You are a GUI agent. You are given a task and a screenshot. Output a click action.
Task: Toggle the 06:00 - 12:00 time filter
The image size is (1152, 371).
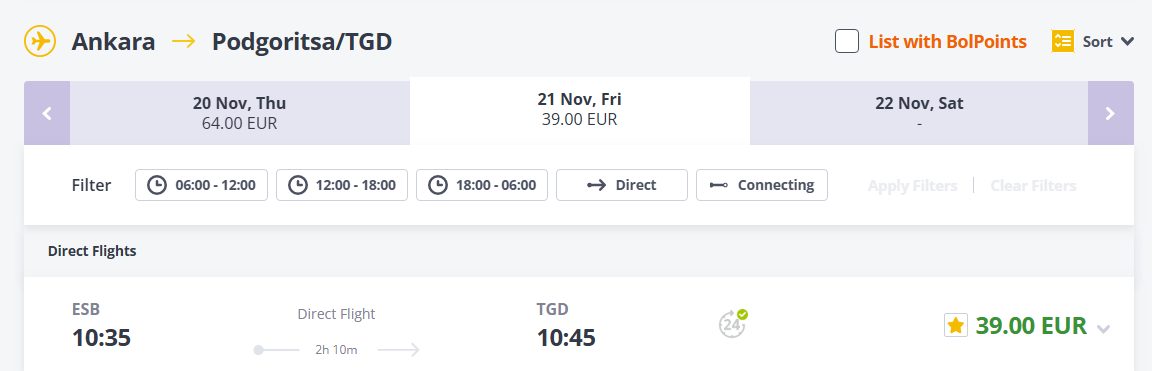201,185
